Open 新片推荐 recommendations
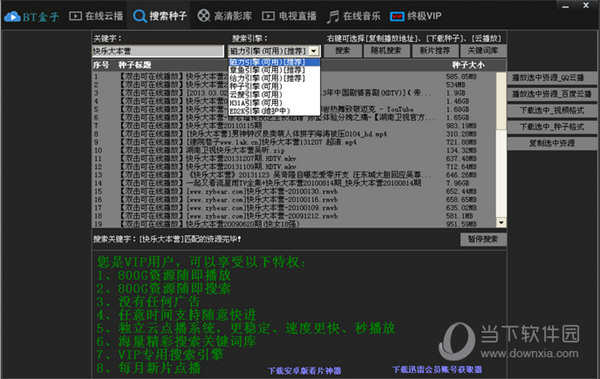Image resolution: width=600 pixels, height=379 pixels. (434, 51)
